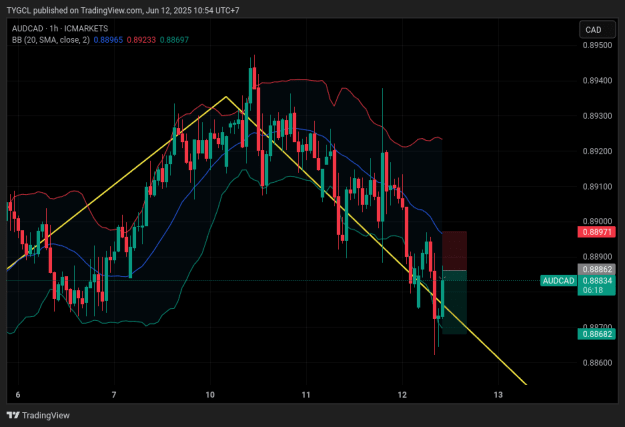Click the red stop-loss price label 0.88971

point(597,232)
